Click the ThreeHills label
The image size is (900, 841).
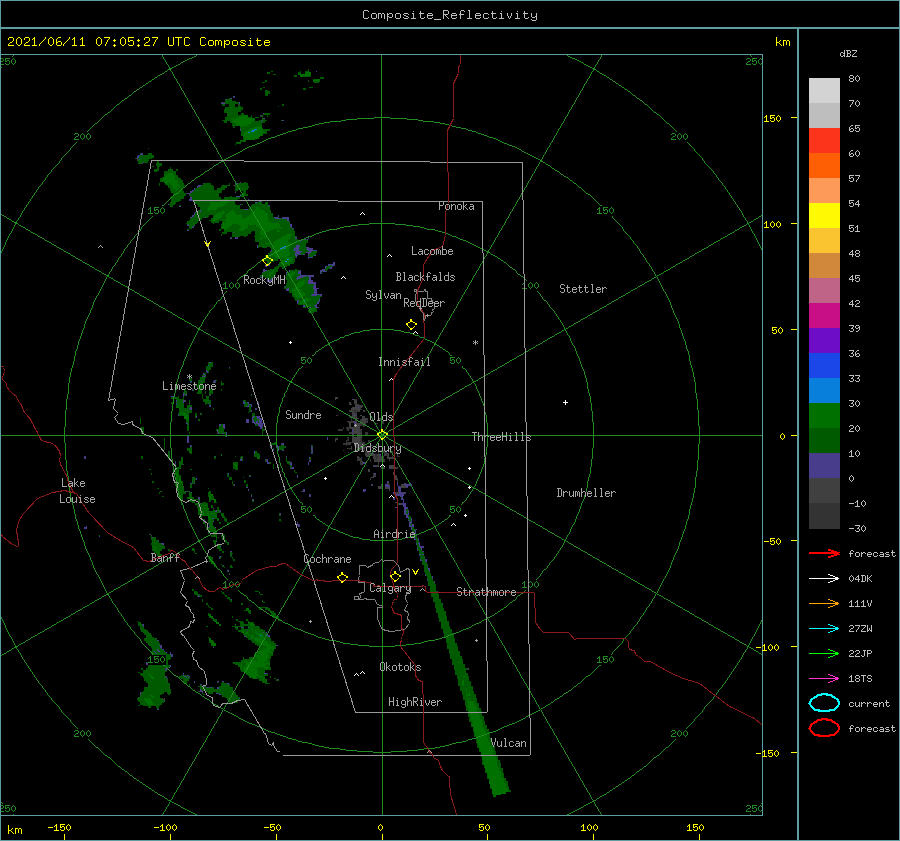pyautogui.click(x=501, y=437)
